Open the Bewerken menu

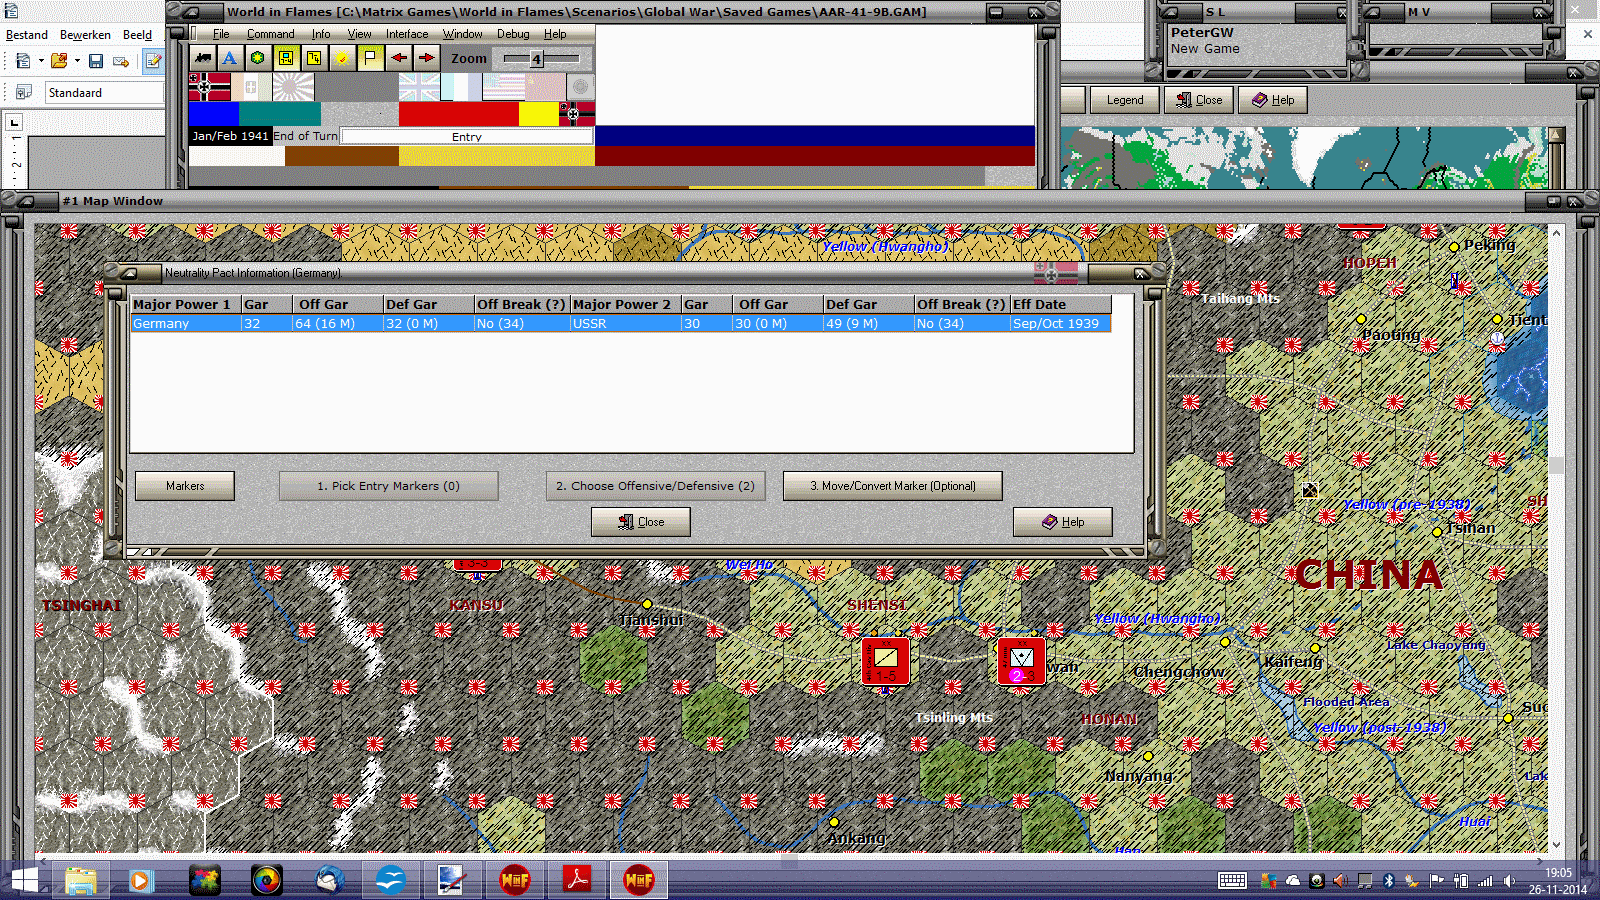(85, 35)
